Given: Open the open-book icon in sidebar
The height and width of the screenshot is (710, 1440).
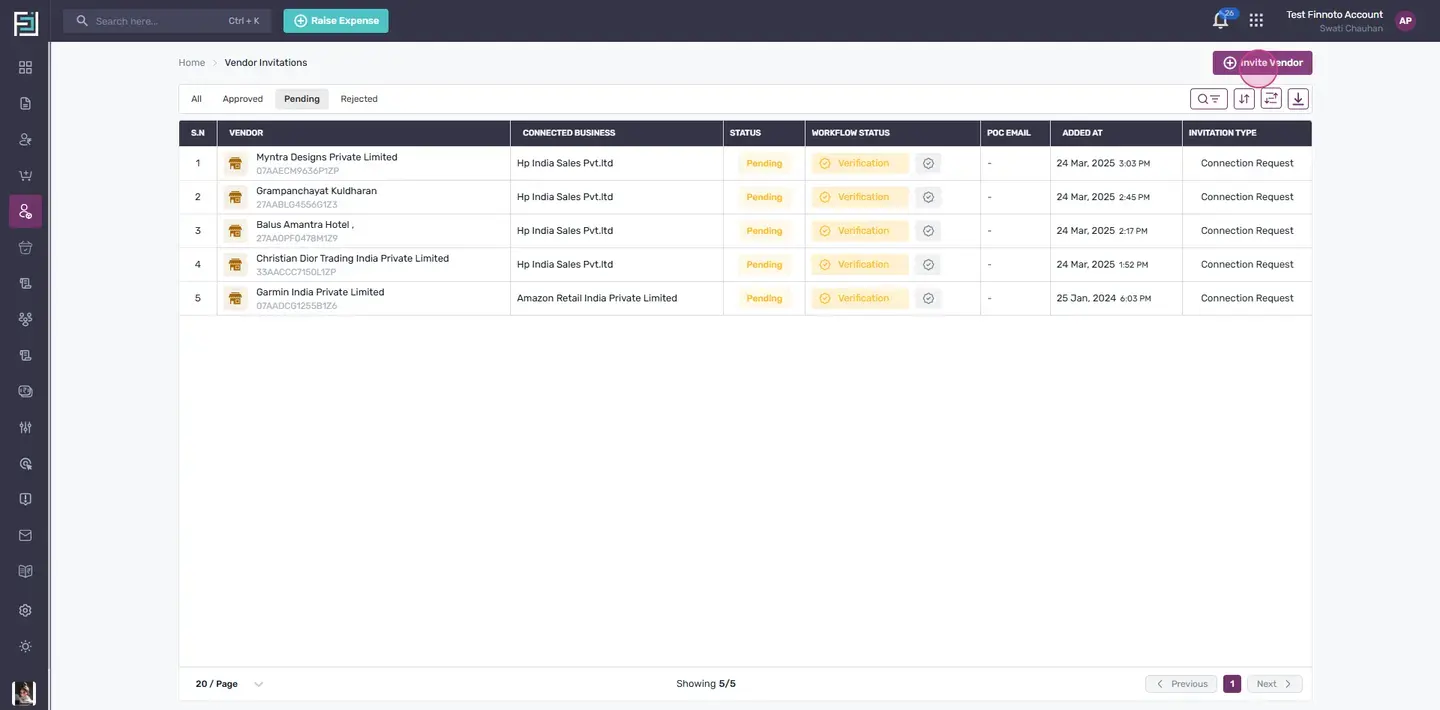Looking at the screenshot, I should coord(25,571).
